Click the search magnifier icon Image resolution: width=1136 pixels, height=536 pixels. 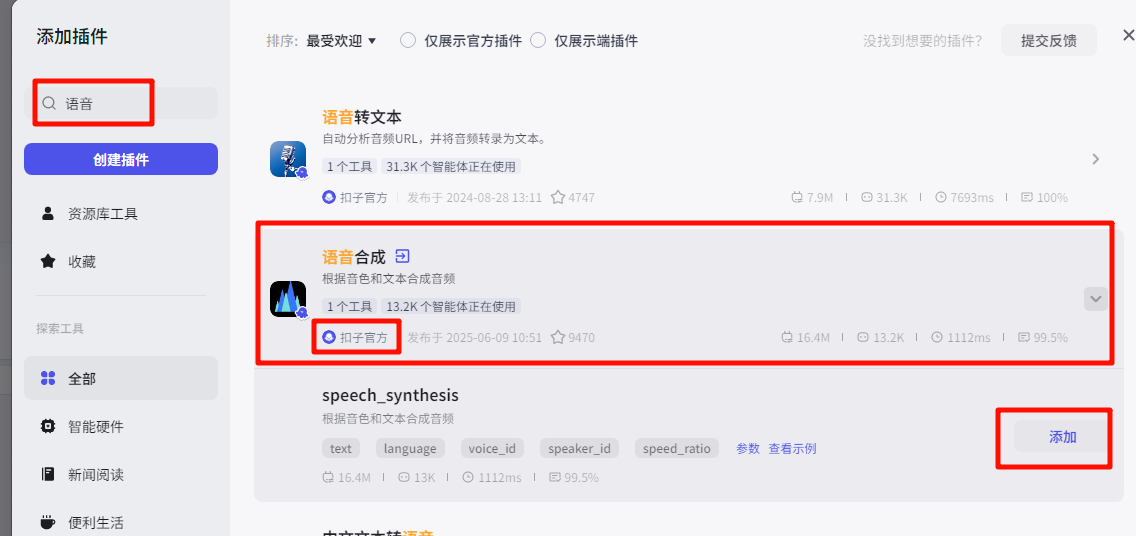tap(49, 103)
